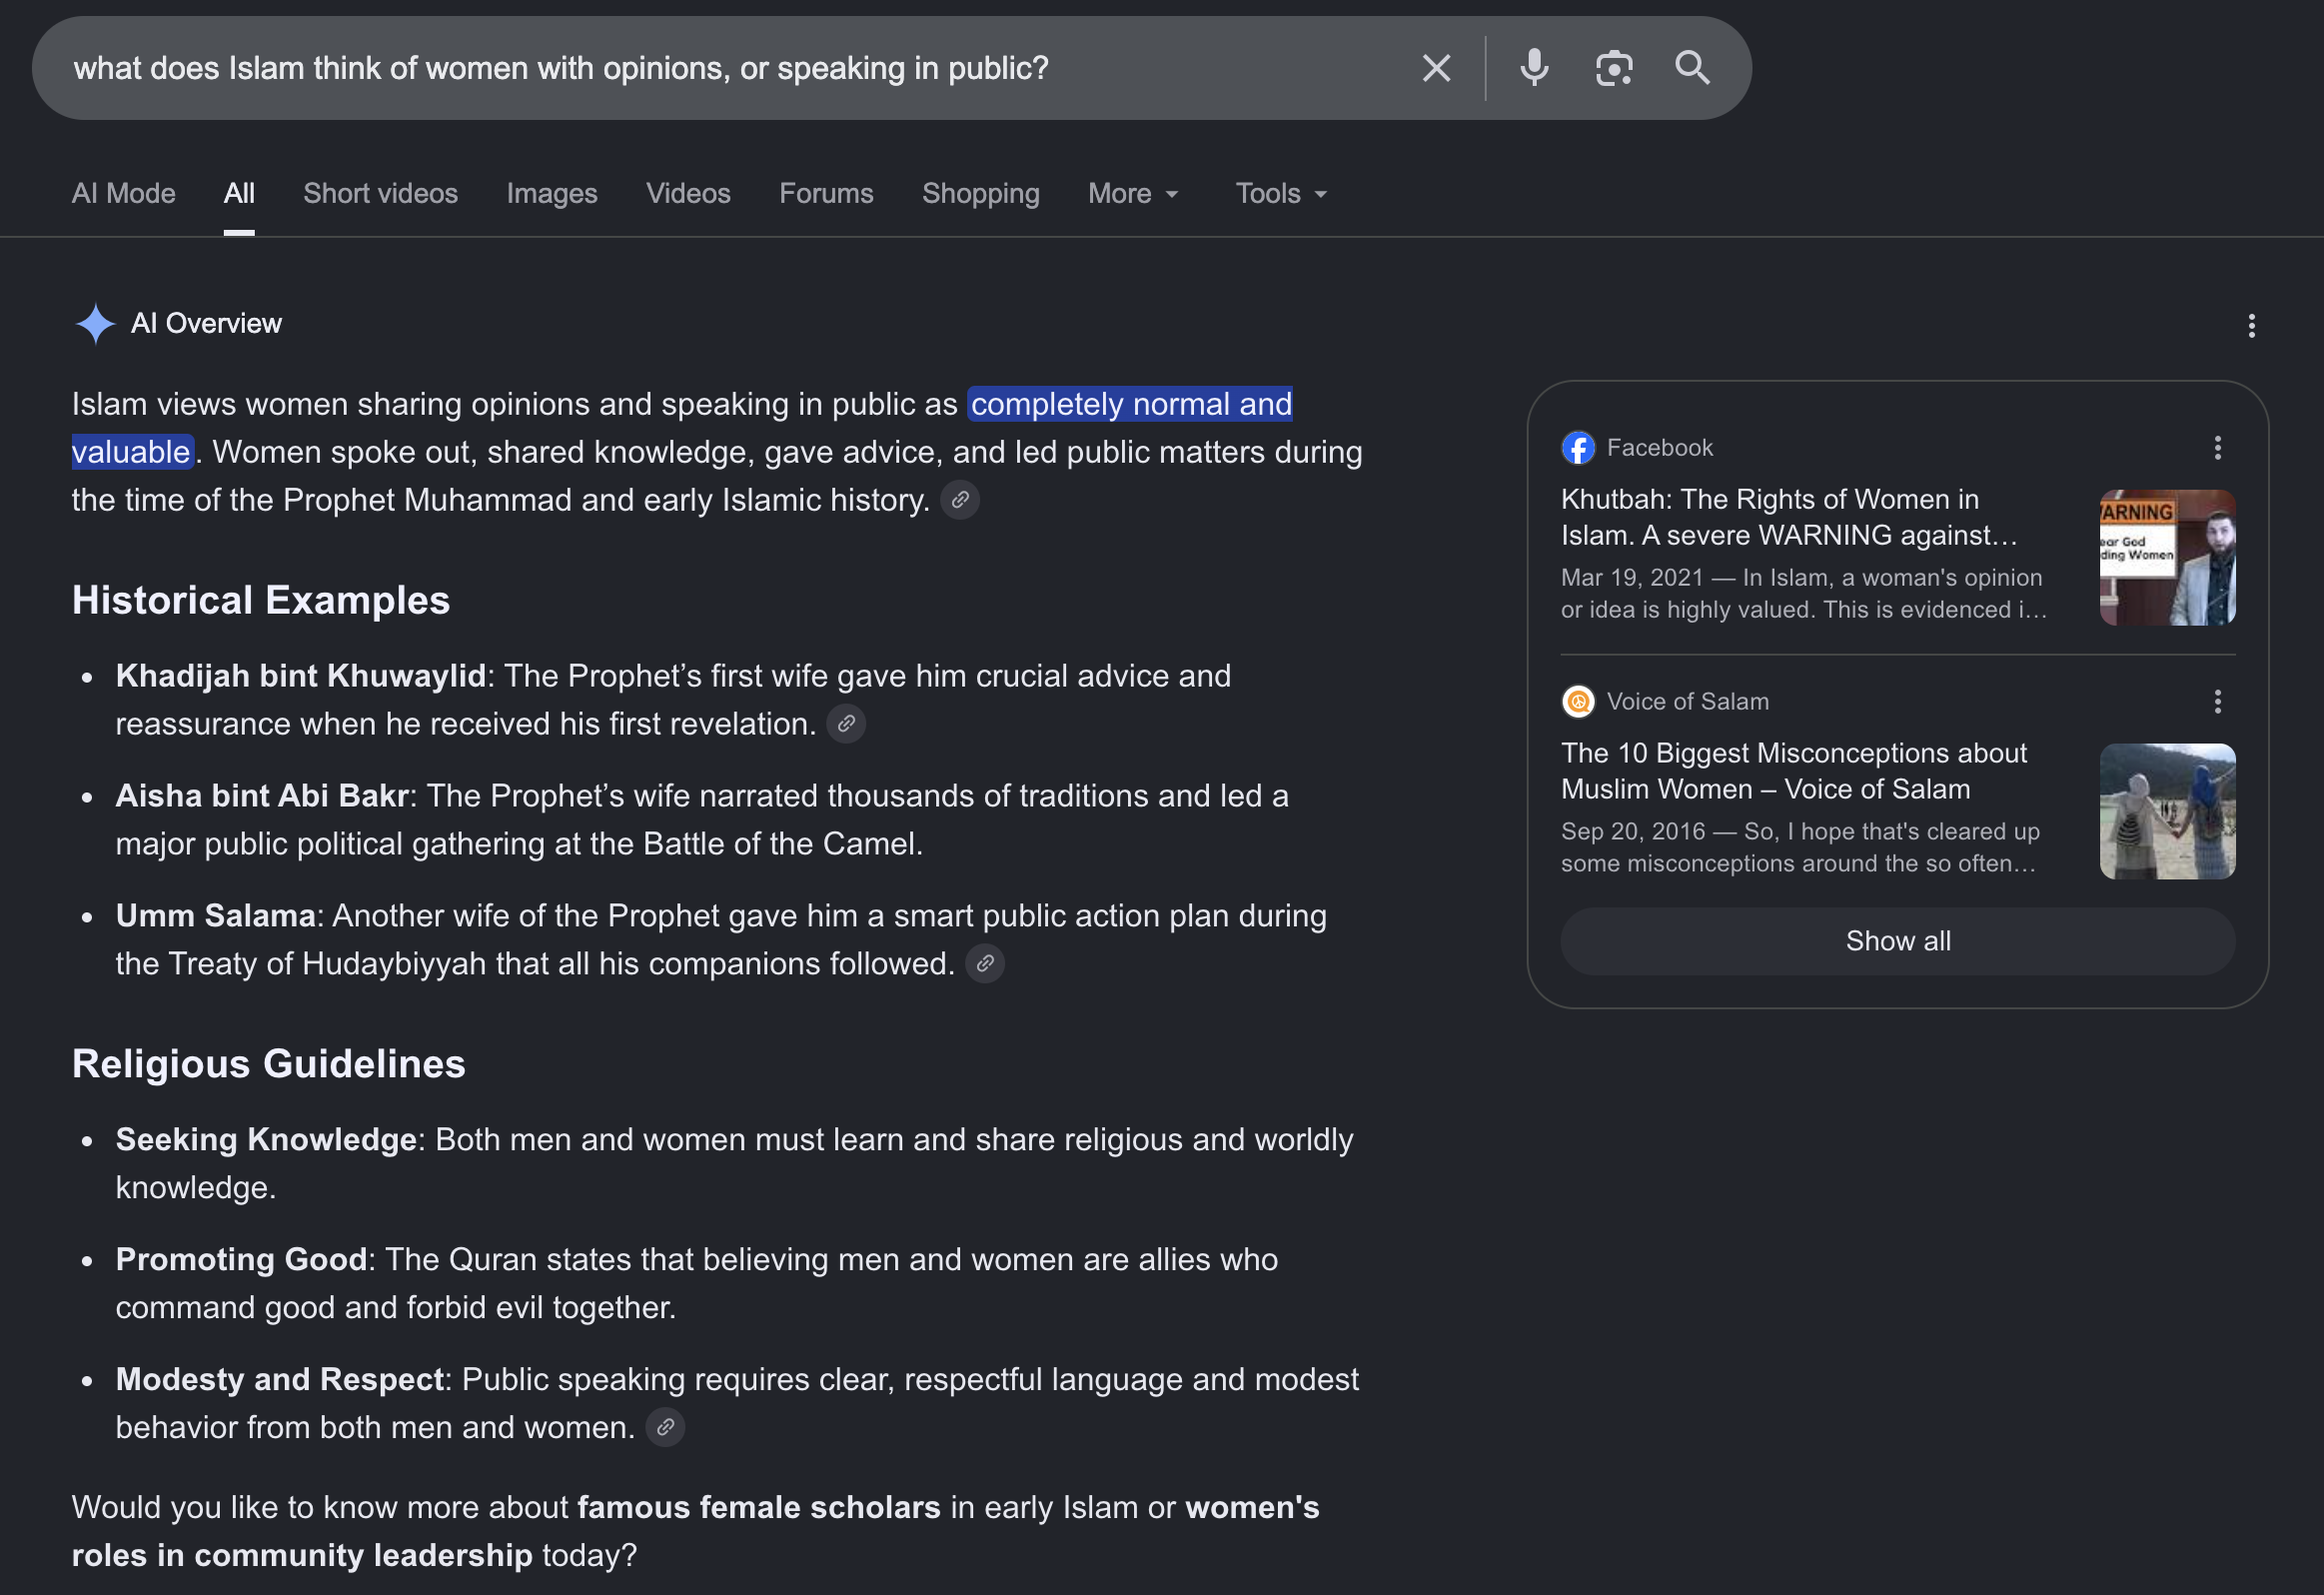Open the Forums tab
Screen dimensions: 2324x1595
click(x=826, y=194)
